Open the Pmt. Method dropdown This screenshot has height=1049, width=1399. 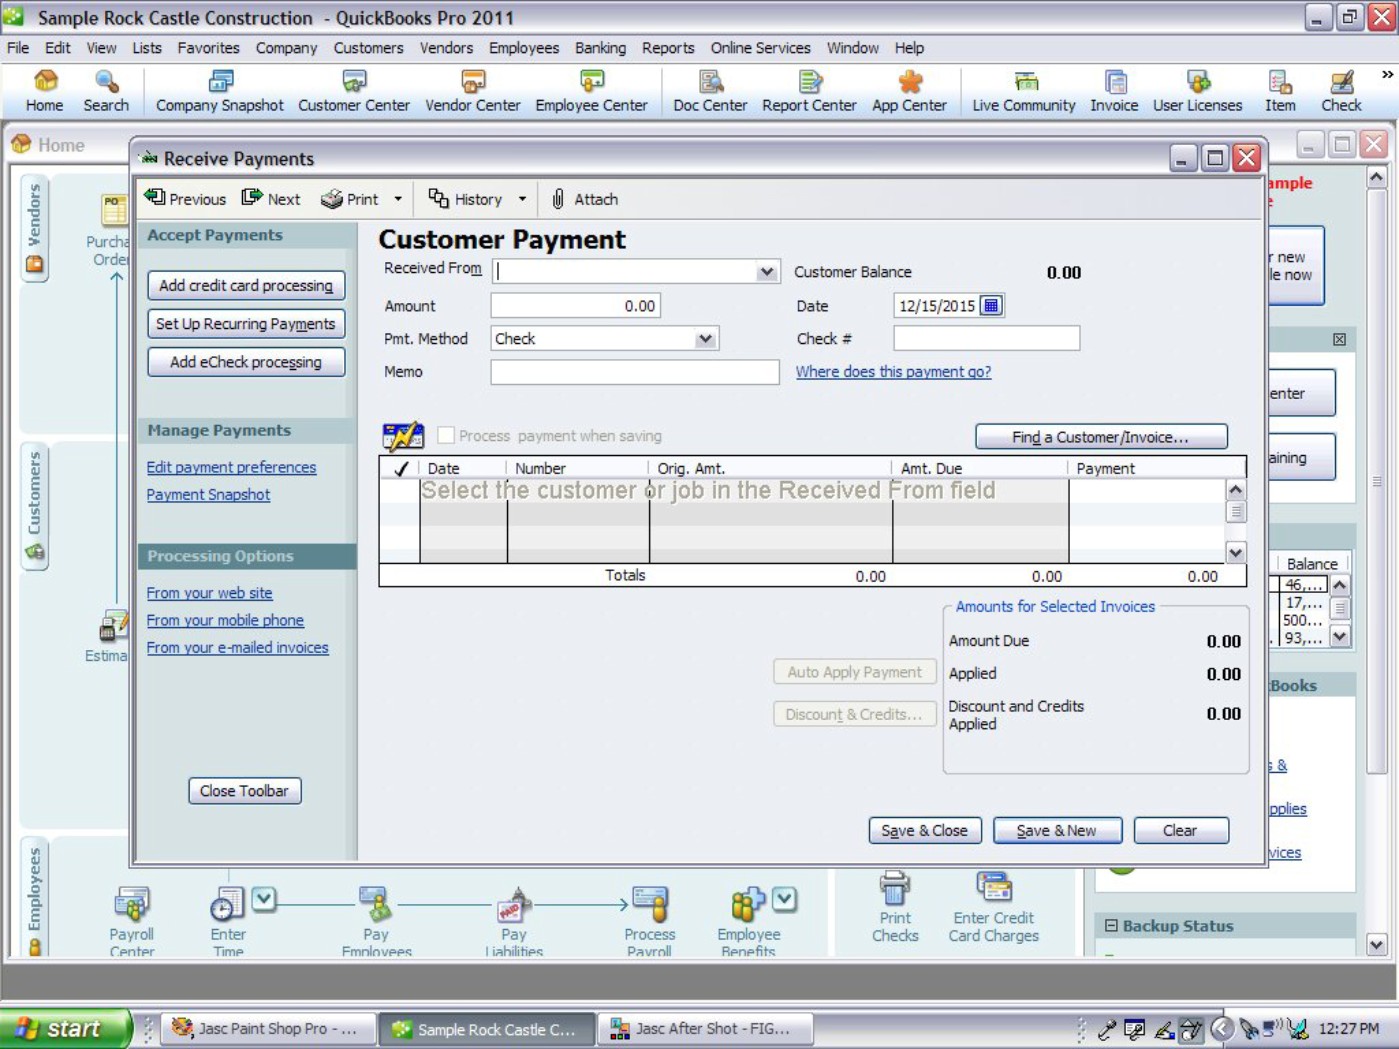(x=705, y=339)
